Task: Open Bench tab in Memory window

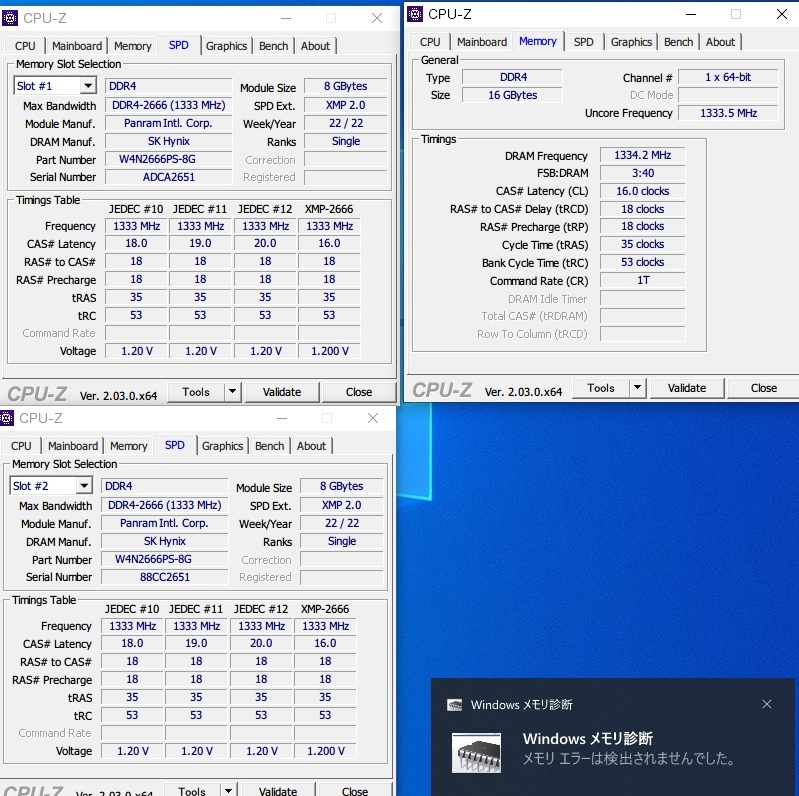Action: (678, 42)
